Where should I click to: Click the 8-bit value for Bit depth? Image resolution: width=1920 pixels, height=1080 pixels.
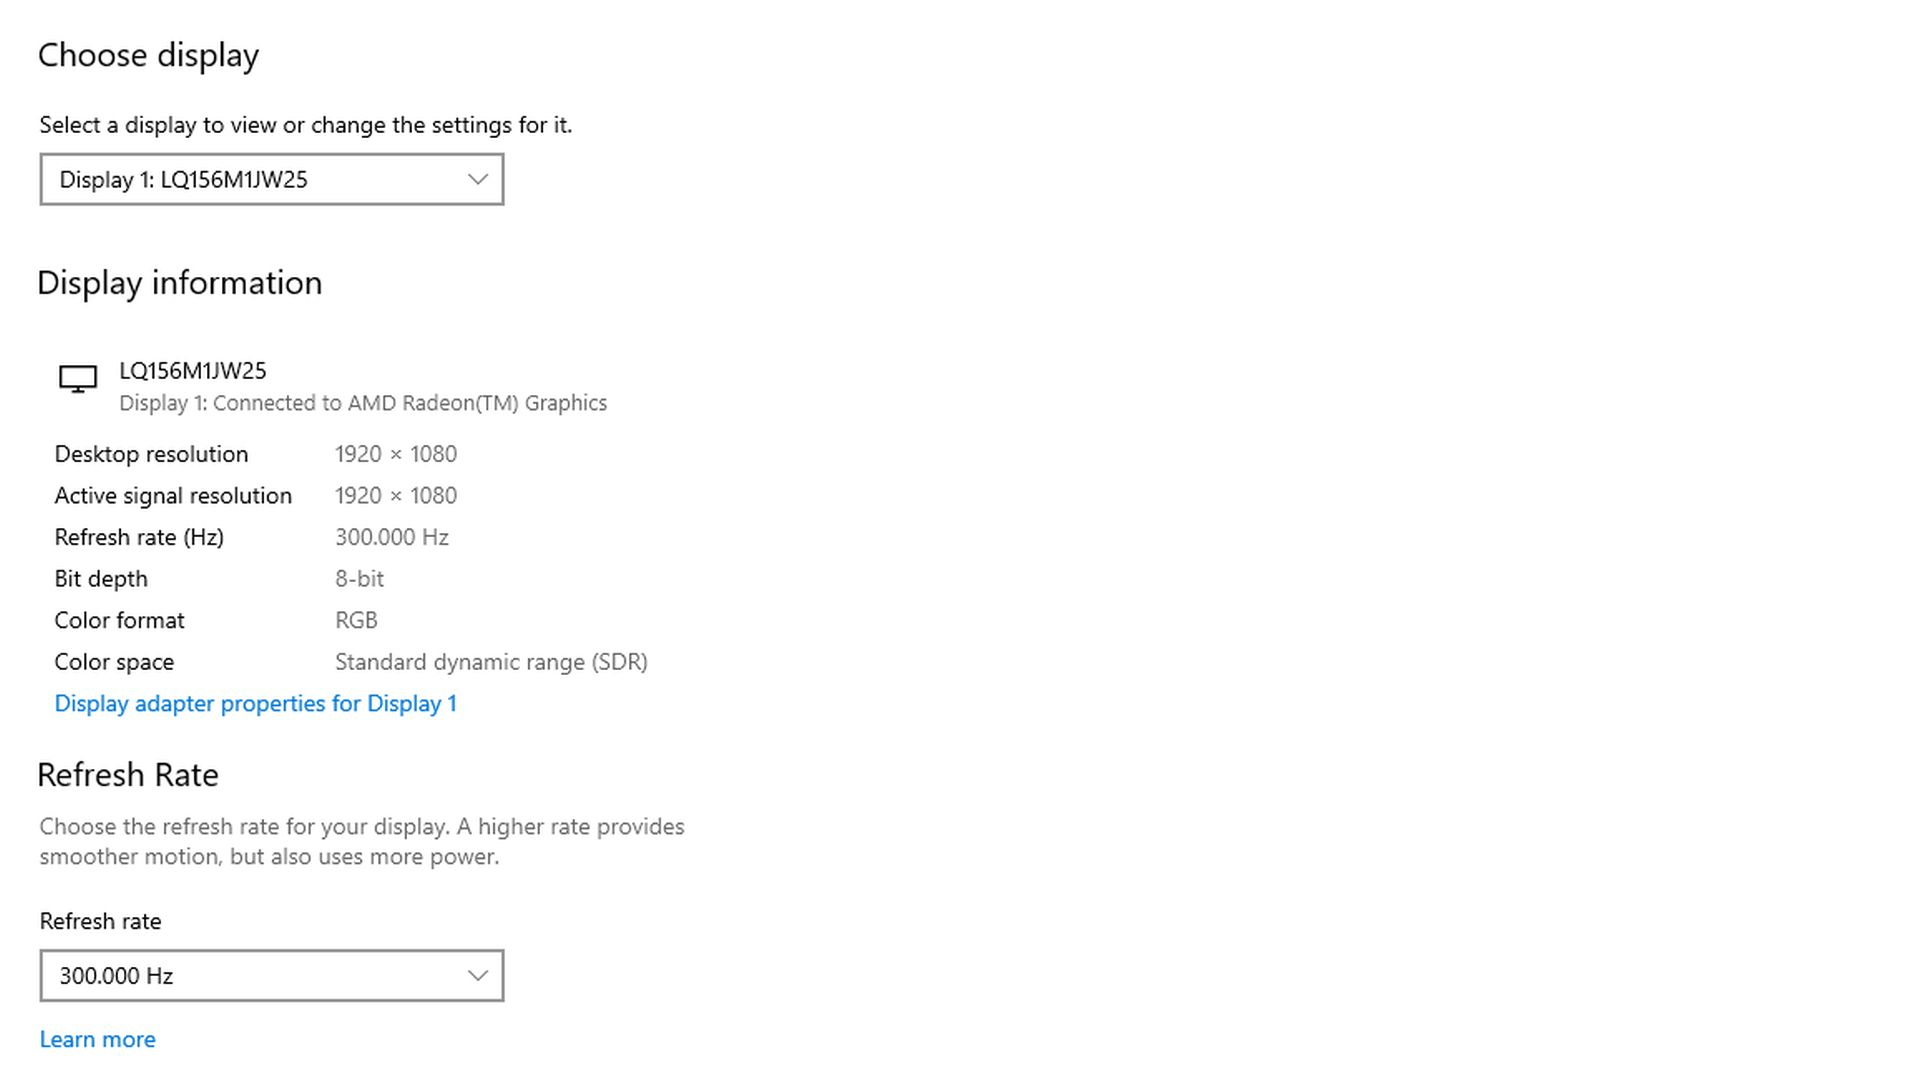point(359,579)
